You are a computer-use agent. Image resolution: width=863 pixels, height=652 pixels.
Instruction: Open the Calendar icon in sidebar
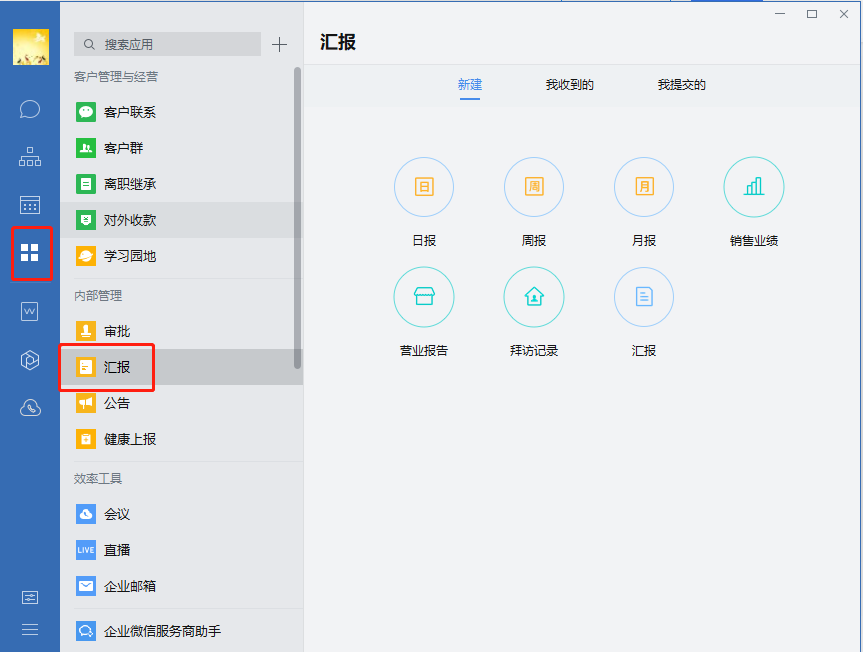(x=30, y=205)
